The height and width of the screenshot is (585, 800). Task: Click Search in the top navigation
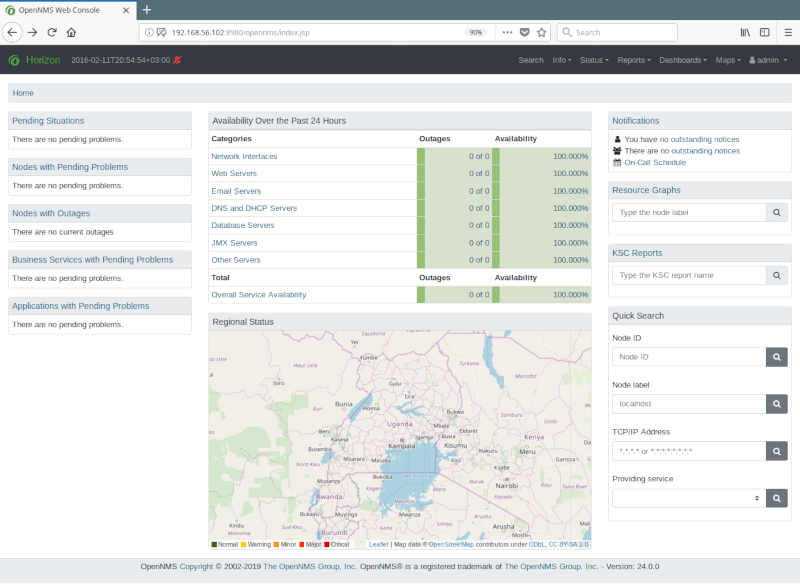click(x=531, y=60)
